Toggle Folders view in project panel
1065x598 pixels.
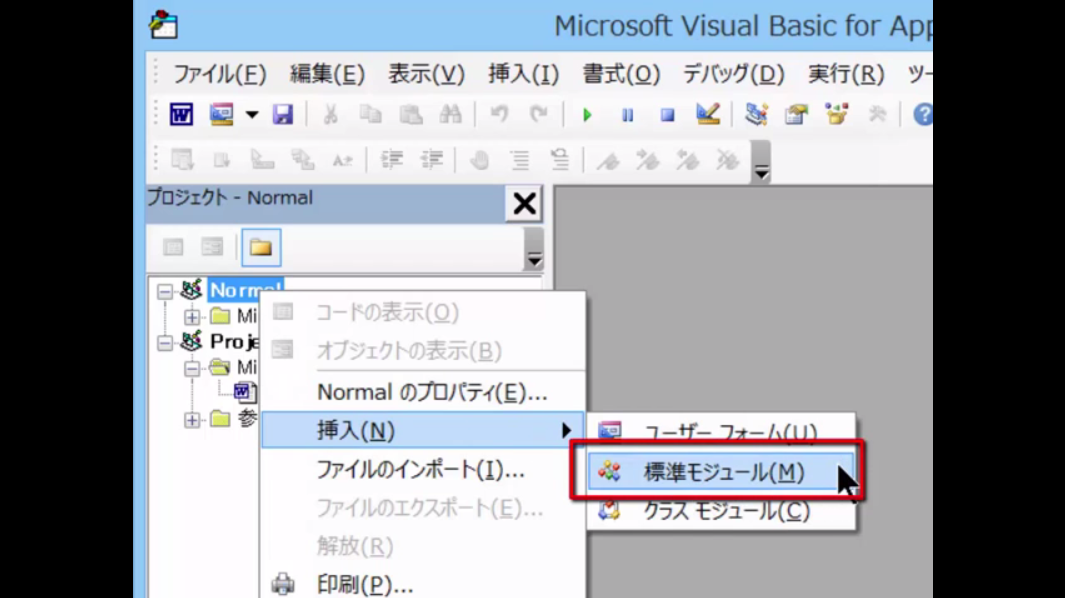click(x=260, y=247)
